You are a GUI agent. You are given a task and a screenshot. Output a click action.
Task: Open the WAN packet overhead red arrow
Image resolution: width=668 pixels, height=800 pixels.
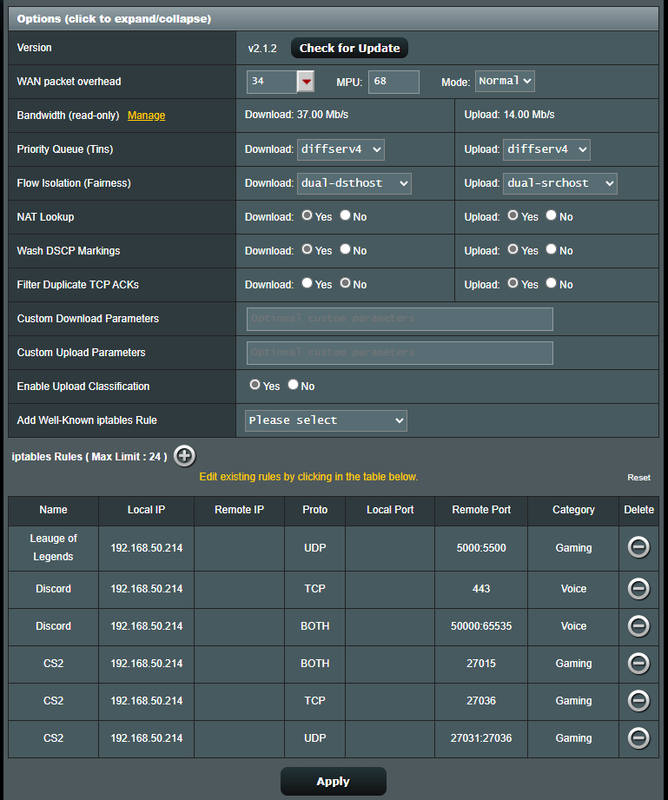click(x=306, y=81)
